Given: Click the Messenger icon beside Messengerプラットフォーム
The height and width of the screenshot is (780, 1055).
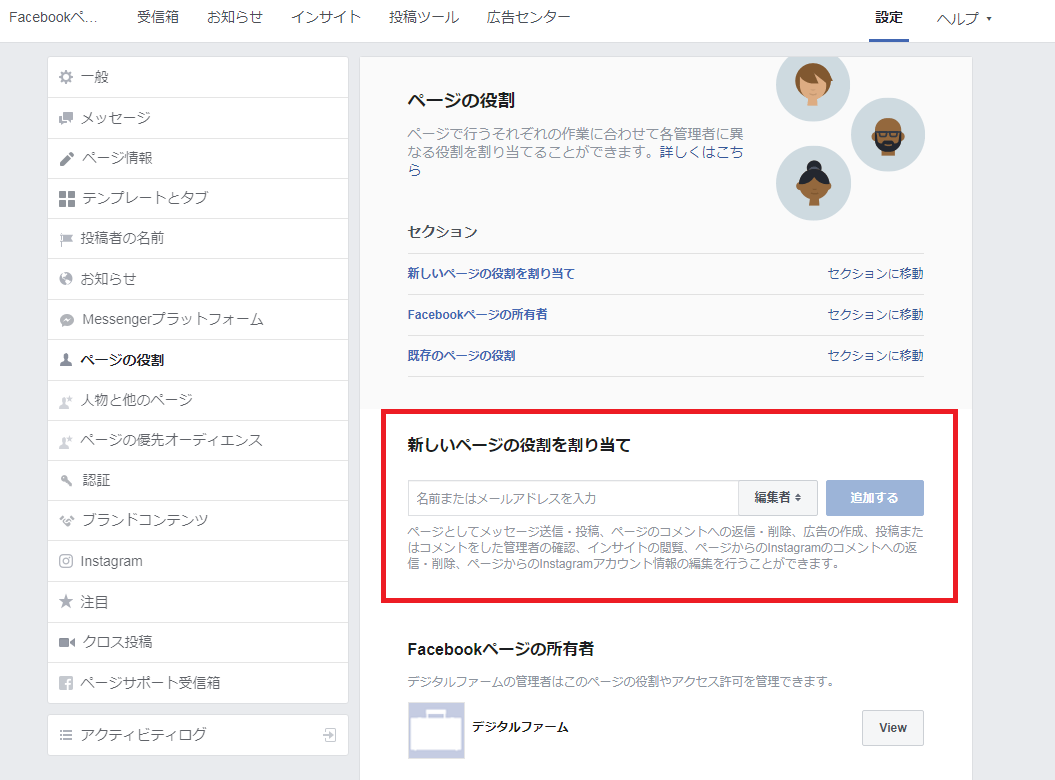Looking at the screenshot, I should (67, 320).
